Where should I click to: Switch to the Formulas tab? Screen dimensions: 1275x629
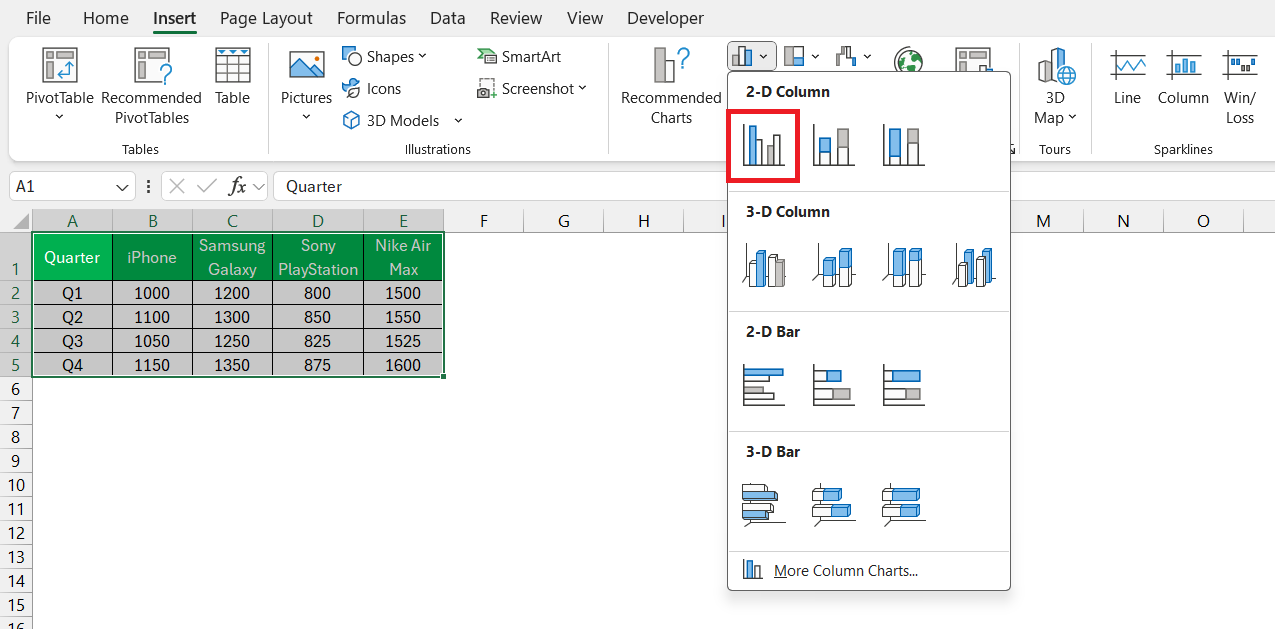(x=371, y=18)
